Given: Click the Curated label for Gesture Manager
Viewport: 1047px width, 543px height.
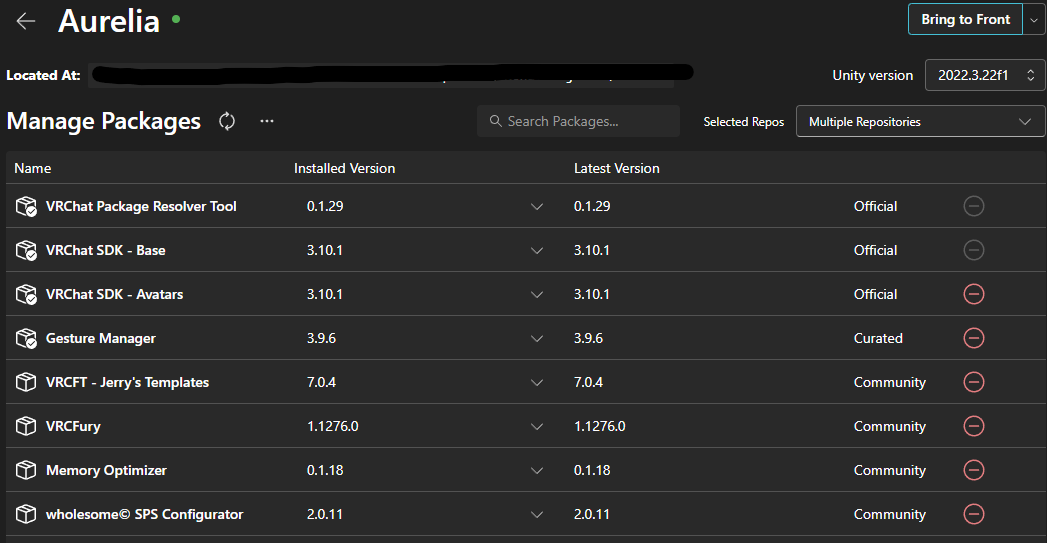Looking at the screenshot, I should (x=878, y=338).
